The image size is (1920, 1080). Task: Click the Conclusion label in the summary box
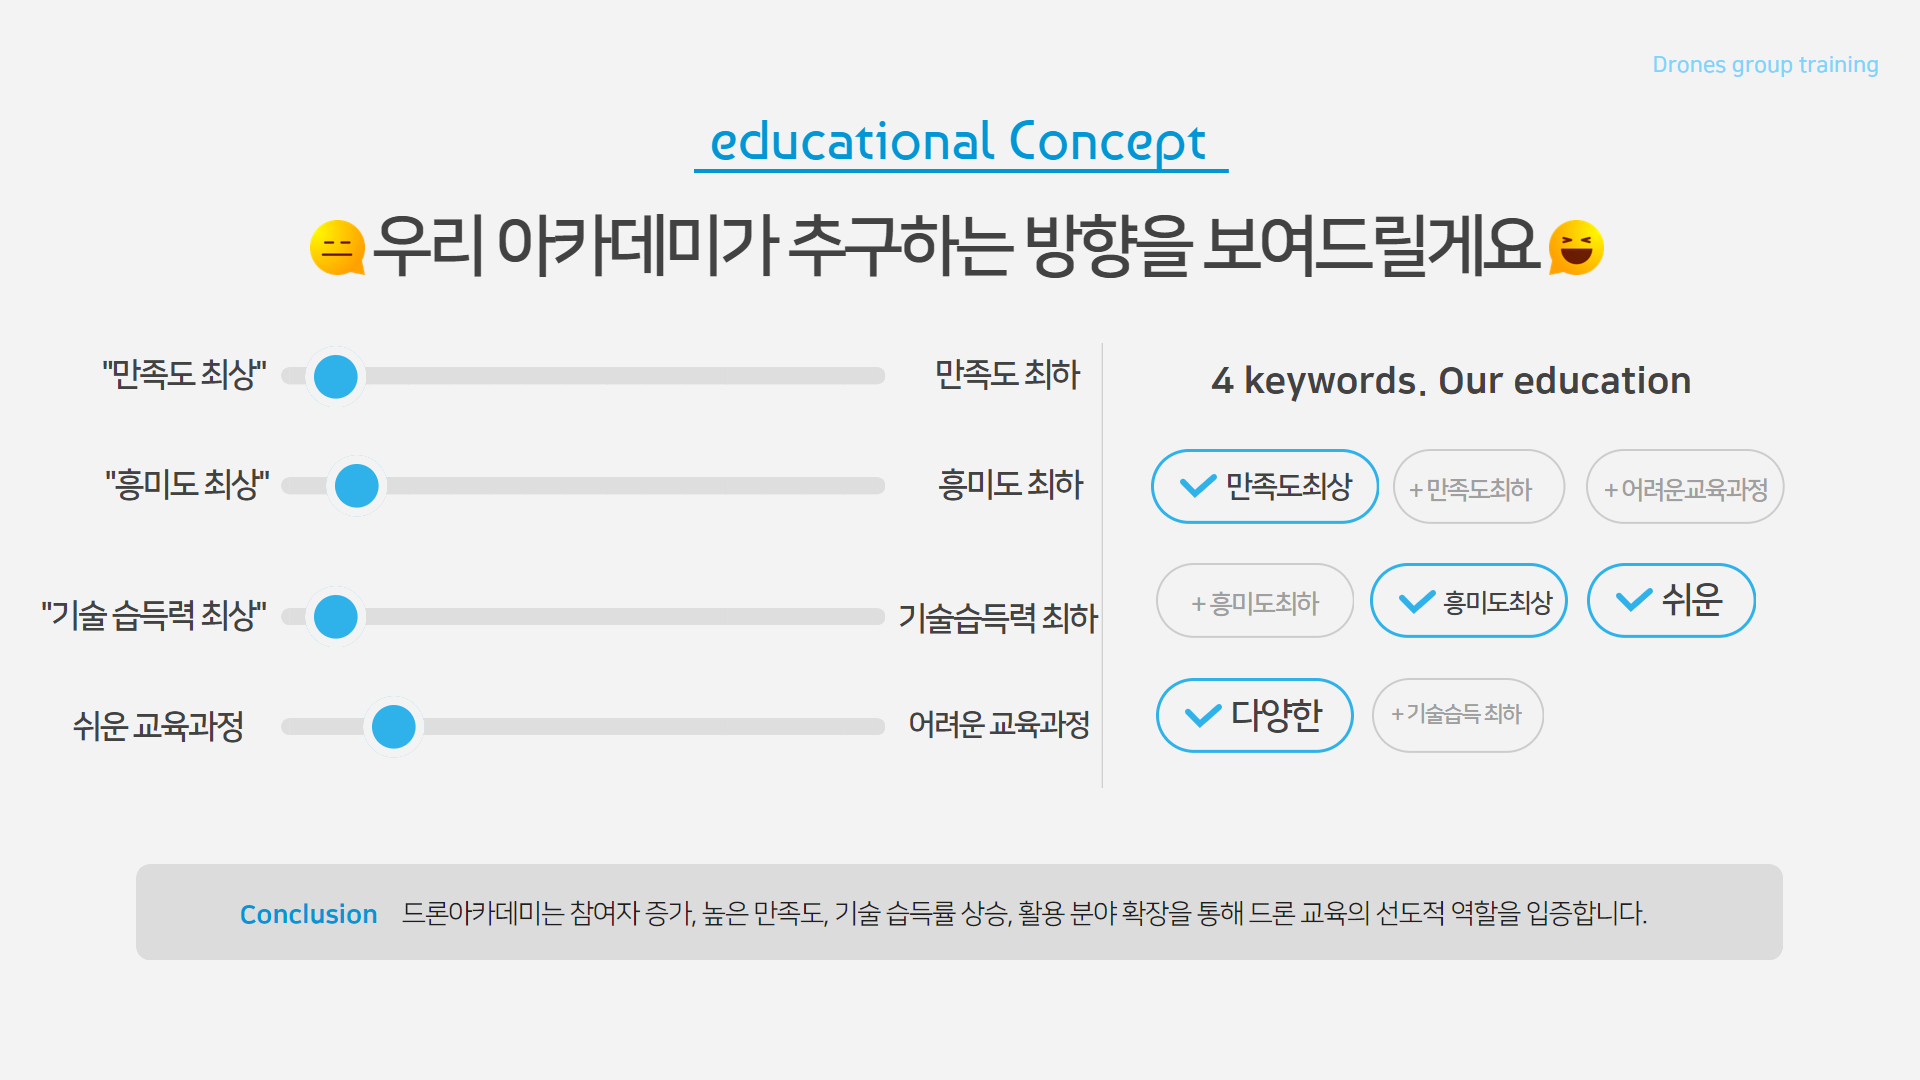pos(308,914)
